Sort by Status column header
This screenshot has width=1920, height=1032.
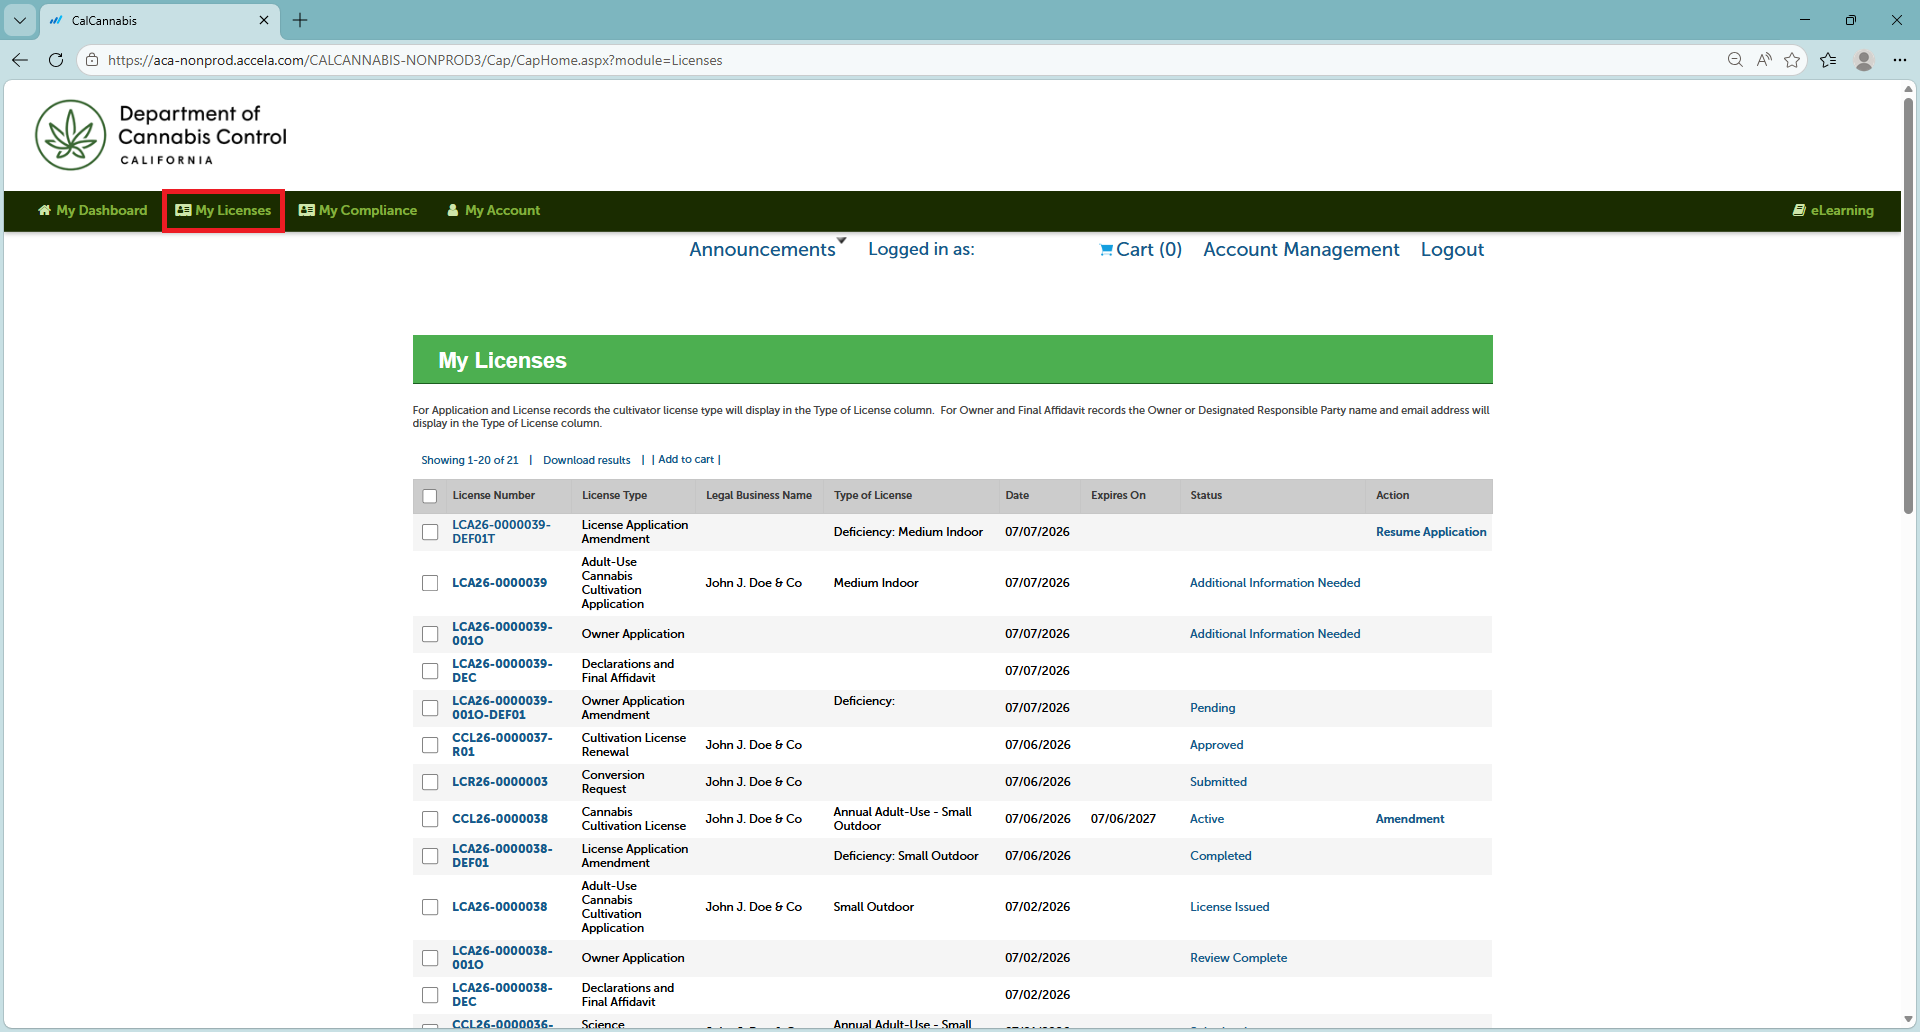point(1206,496)
